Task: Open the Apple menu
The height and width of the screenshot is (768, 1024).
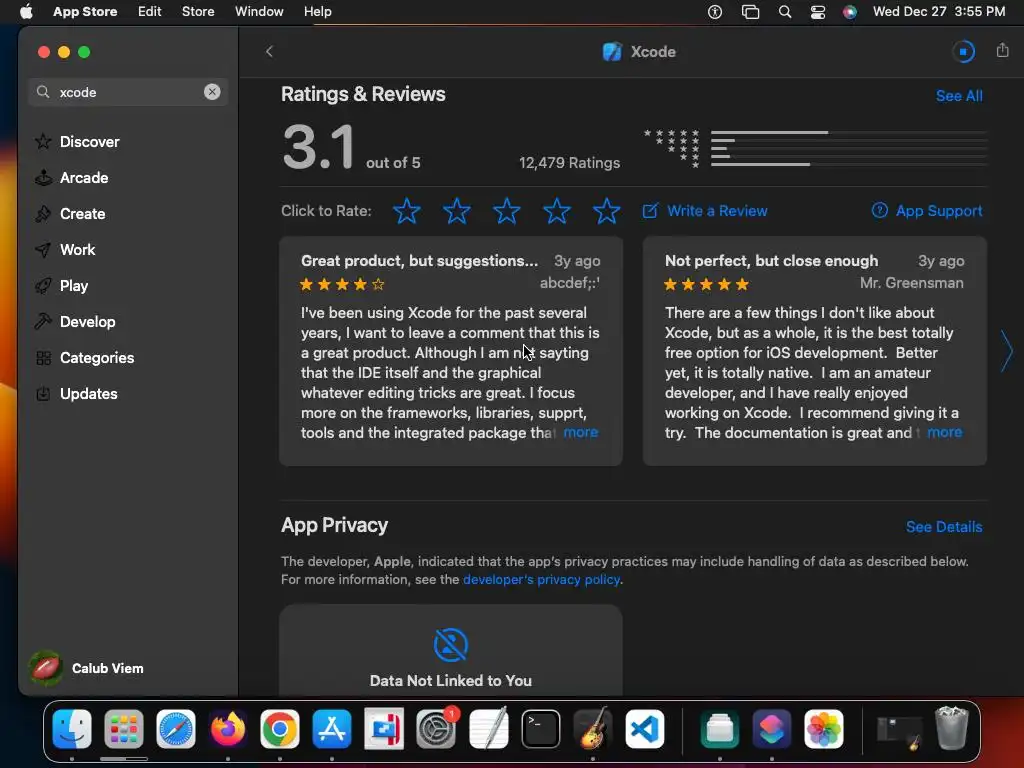Action: (26, 12)
